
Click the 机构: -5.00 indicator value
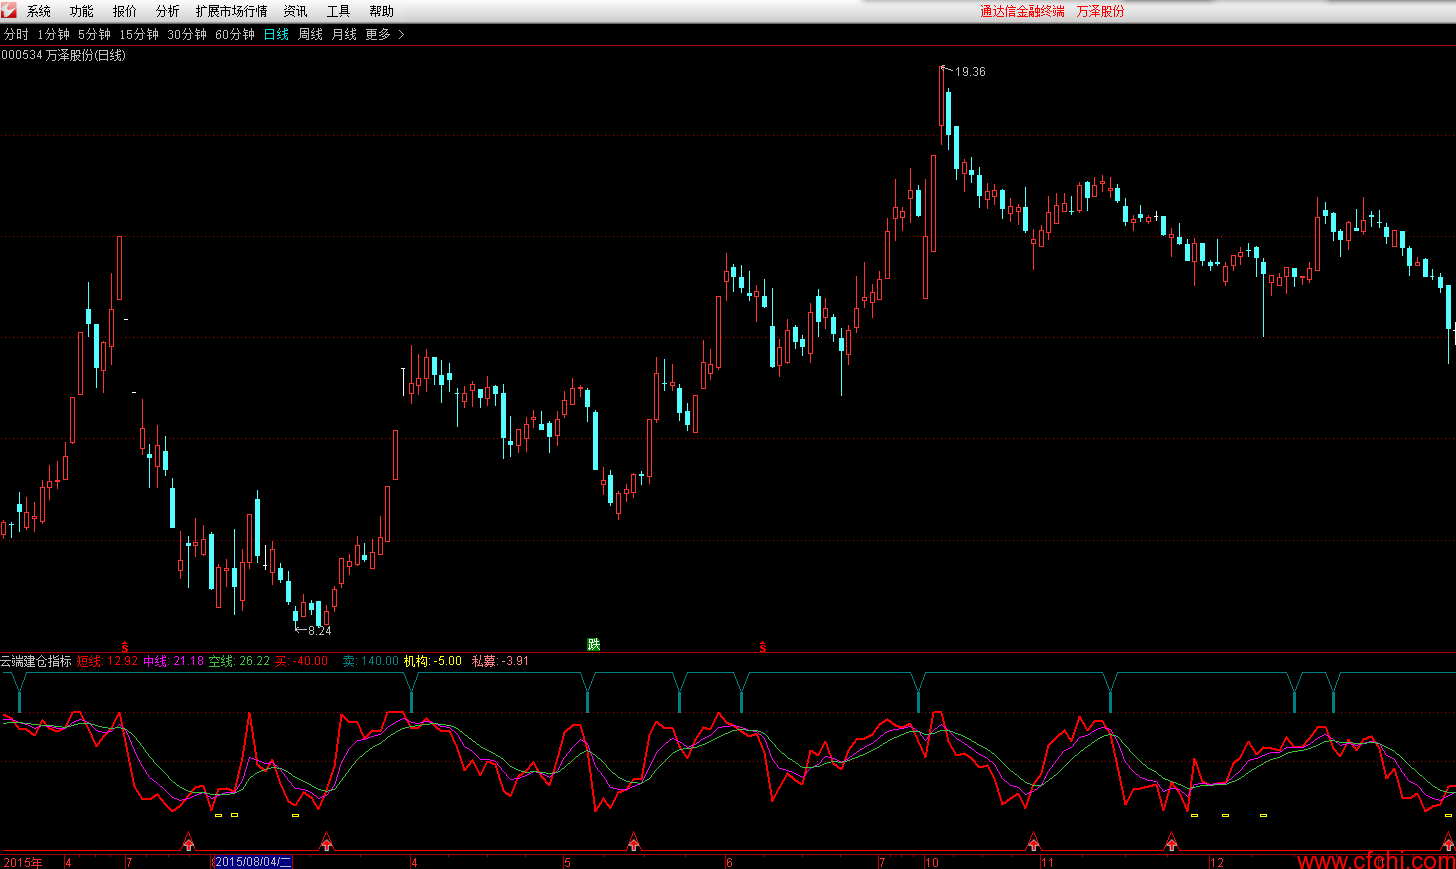pyautogui.click(x=433, y=661)
